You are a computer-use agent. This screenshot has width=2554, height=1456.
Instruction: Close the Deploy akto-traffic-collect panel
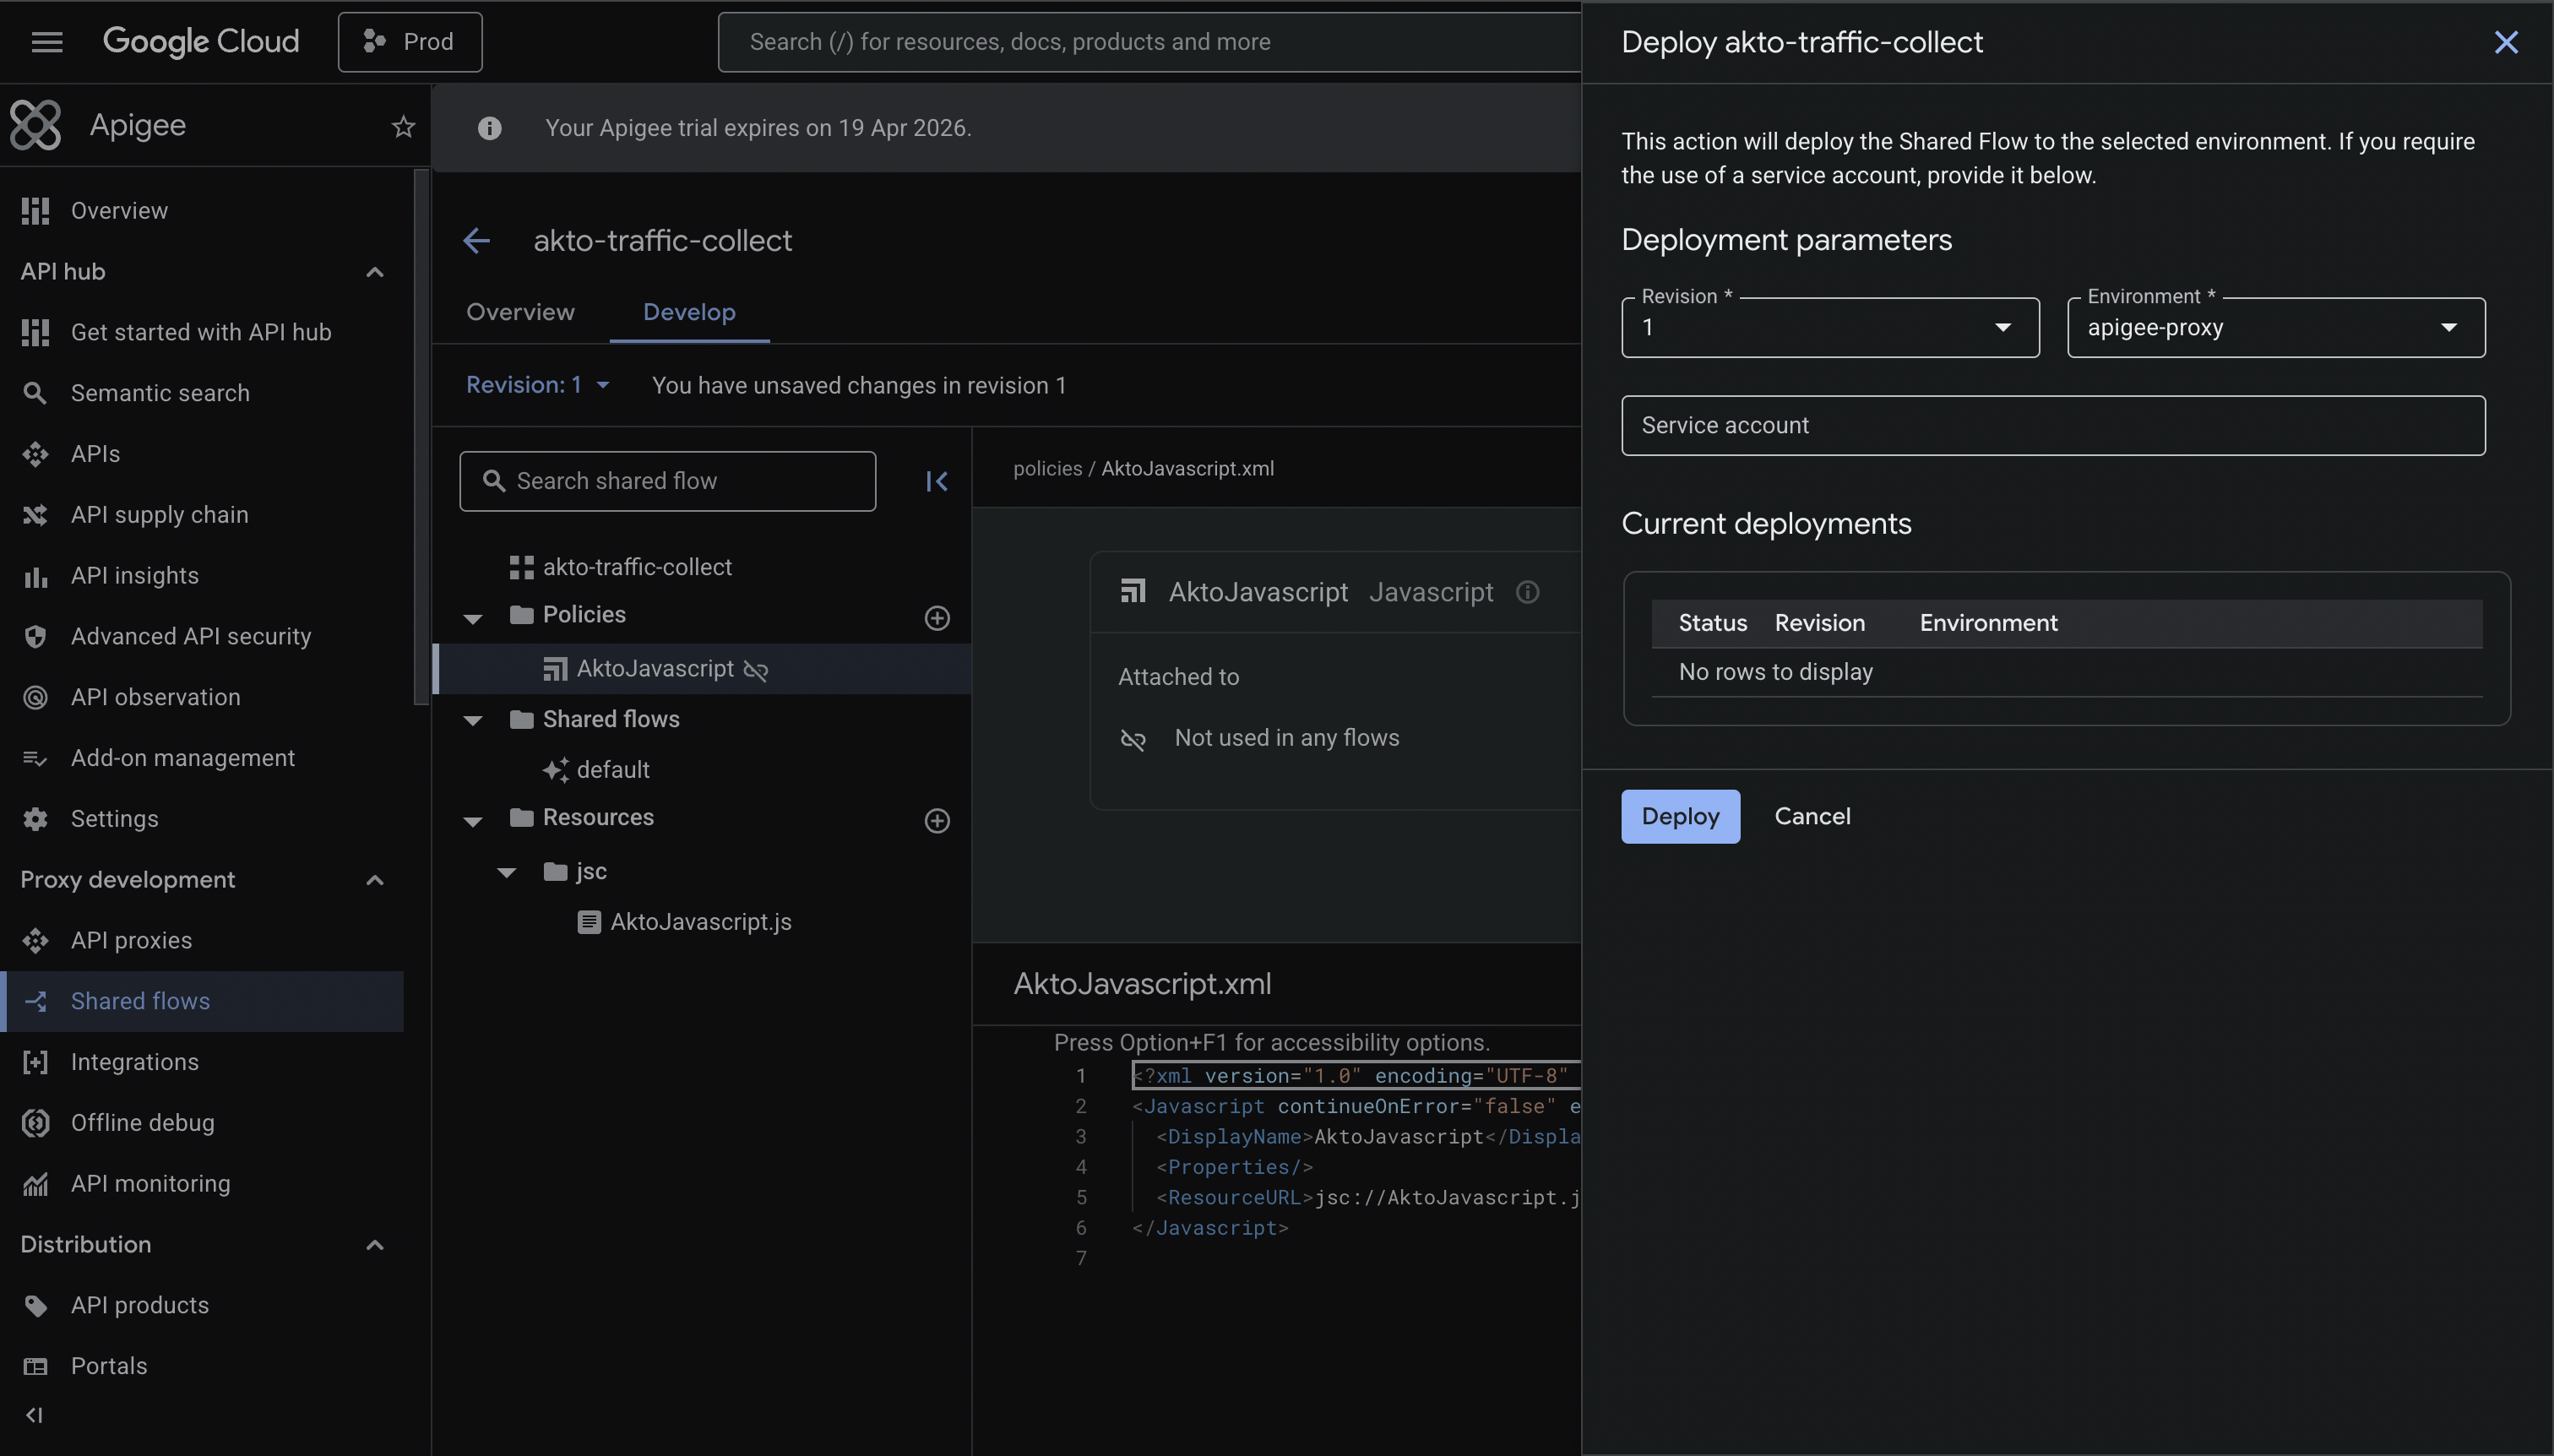click(x=2505, y=42)
